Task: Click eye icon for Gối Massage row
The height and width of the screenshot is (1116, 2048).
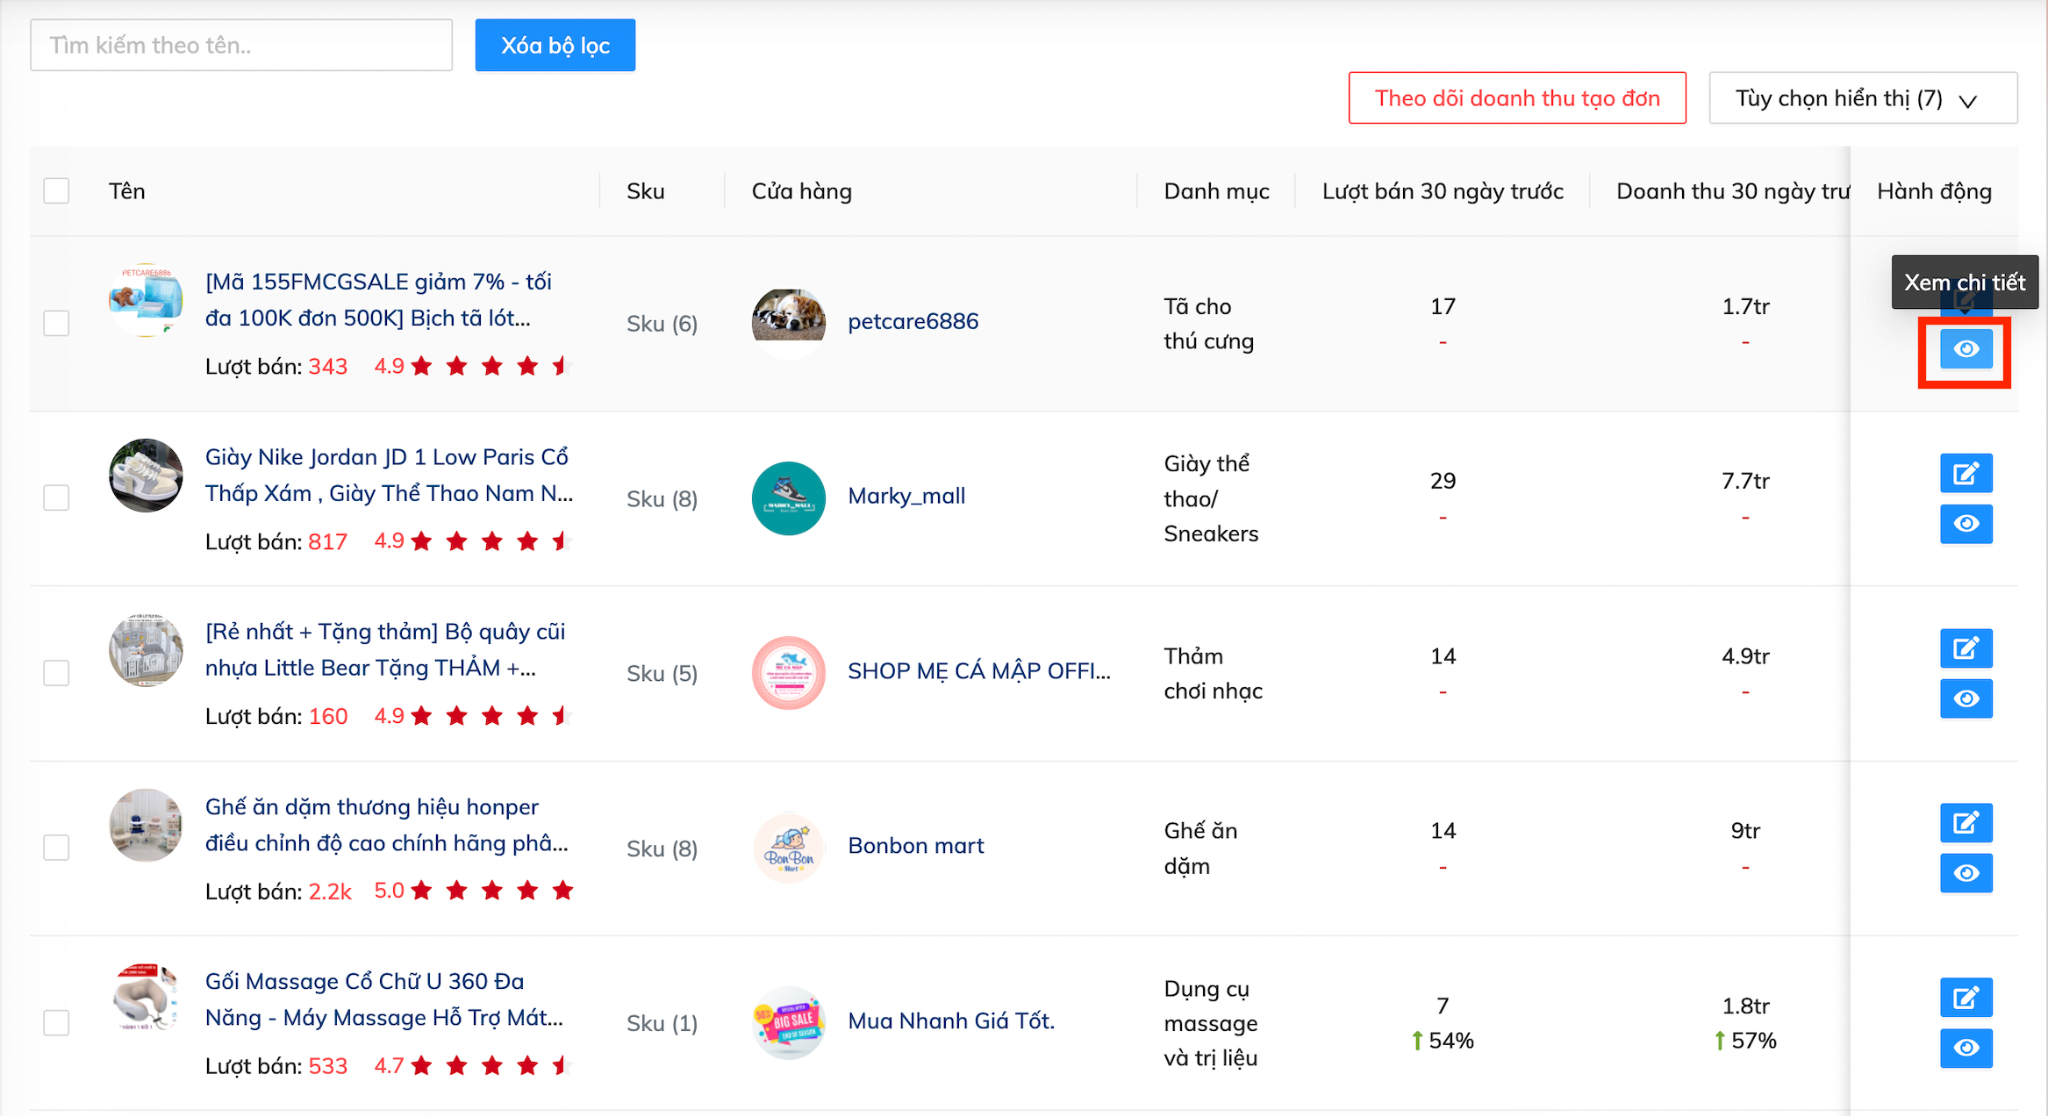Action: coord(1965,1048)
